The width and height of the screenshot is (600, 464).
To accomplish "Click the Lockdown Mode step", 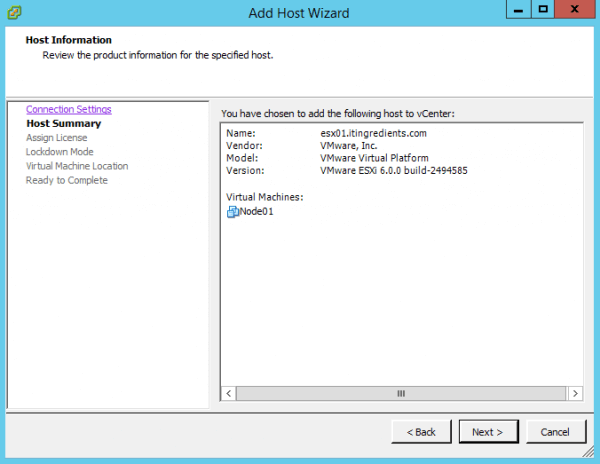I will coord(59,152).
